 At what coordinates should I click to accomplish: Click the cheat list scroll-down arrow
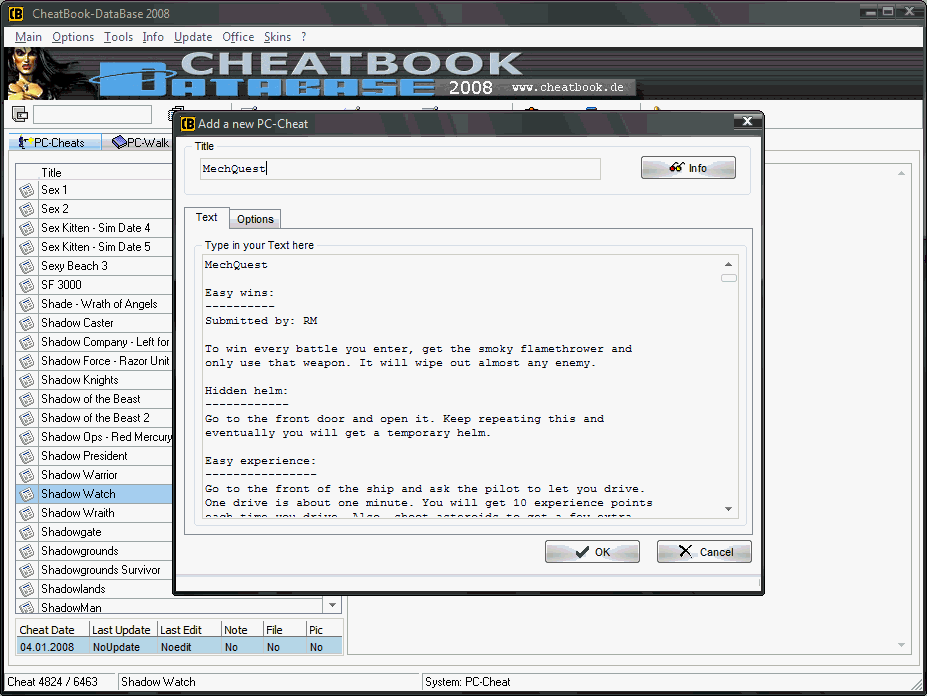point(332,605)
